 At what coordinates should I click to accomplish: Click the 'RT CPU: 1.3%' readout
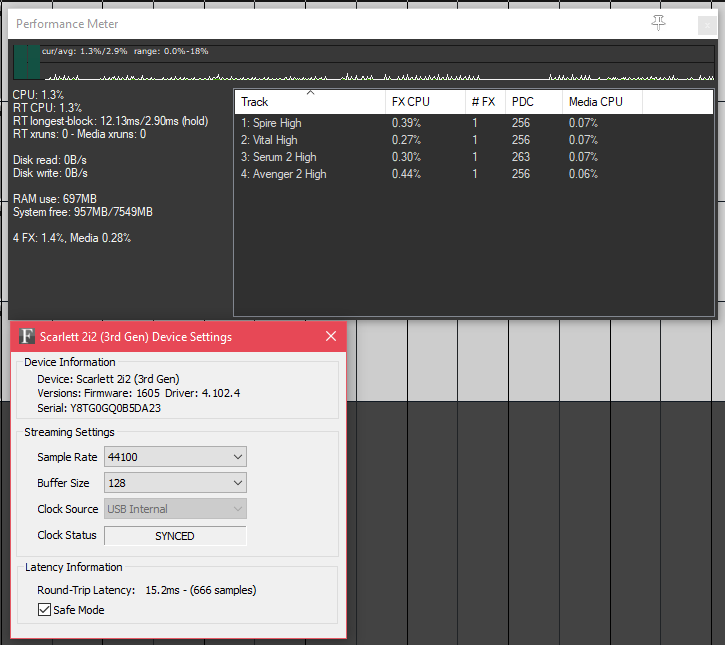(47, 108)
